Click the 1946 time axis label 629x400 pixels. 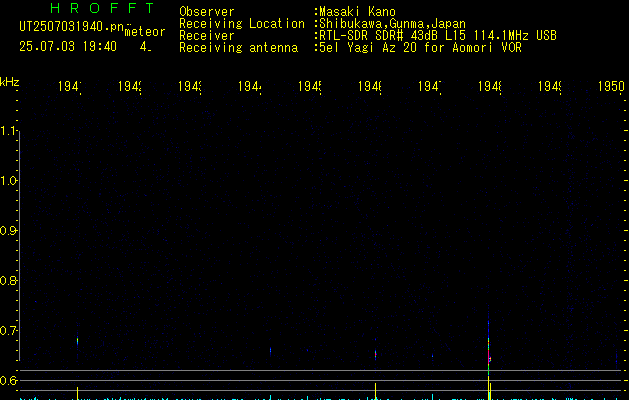[x=369, y=86]
